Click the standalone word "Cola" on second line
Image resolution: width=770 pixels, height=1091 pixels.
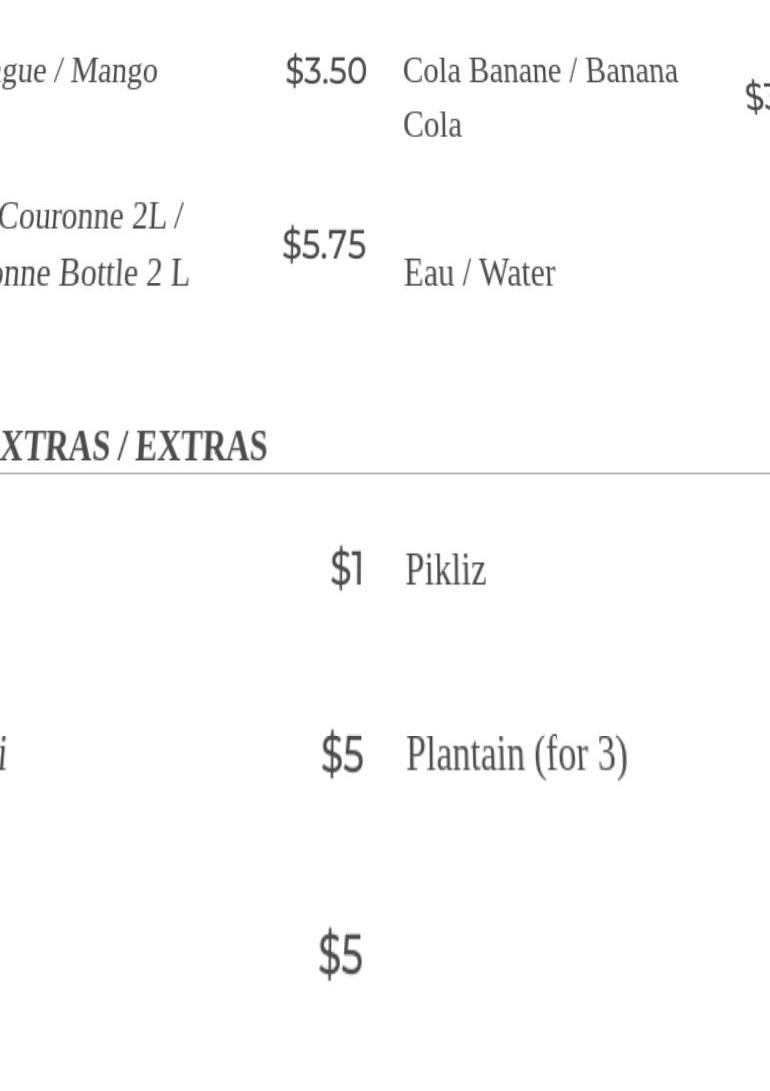point(432,125)
